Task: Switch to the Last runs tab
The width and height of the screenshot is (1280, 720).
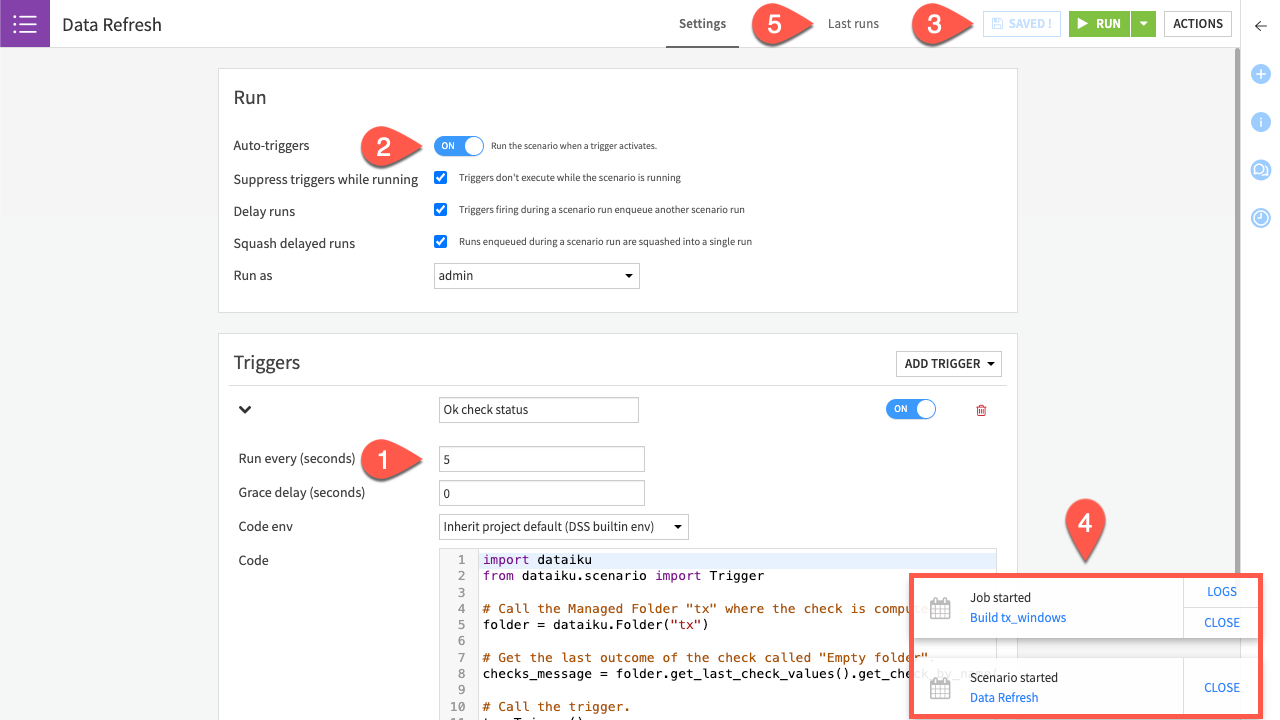Action: tap(853, 24)
